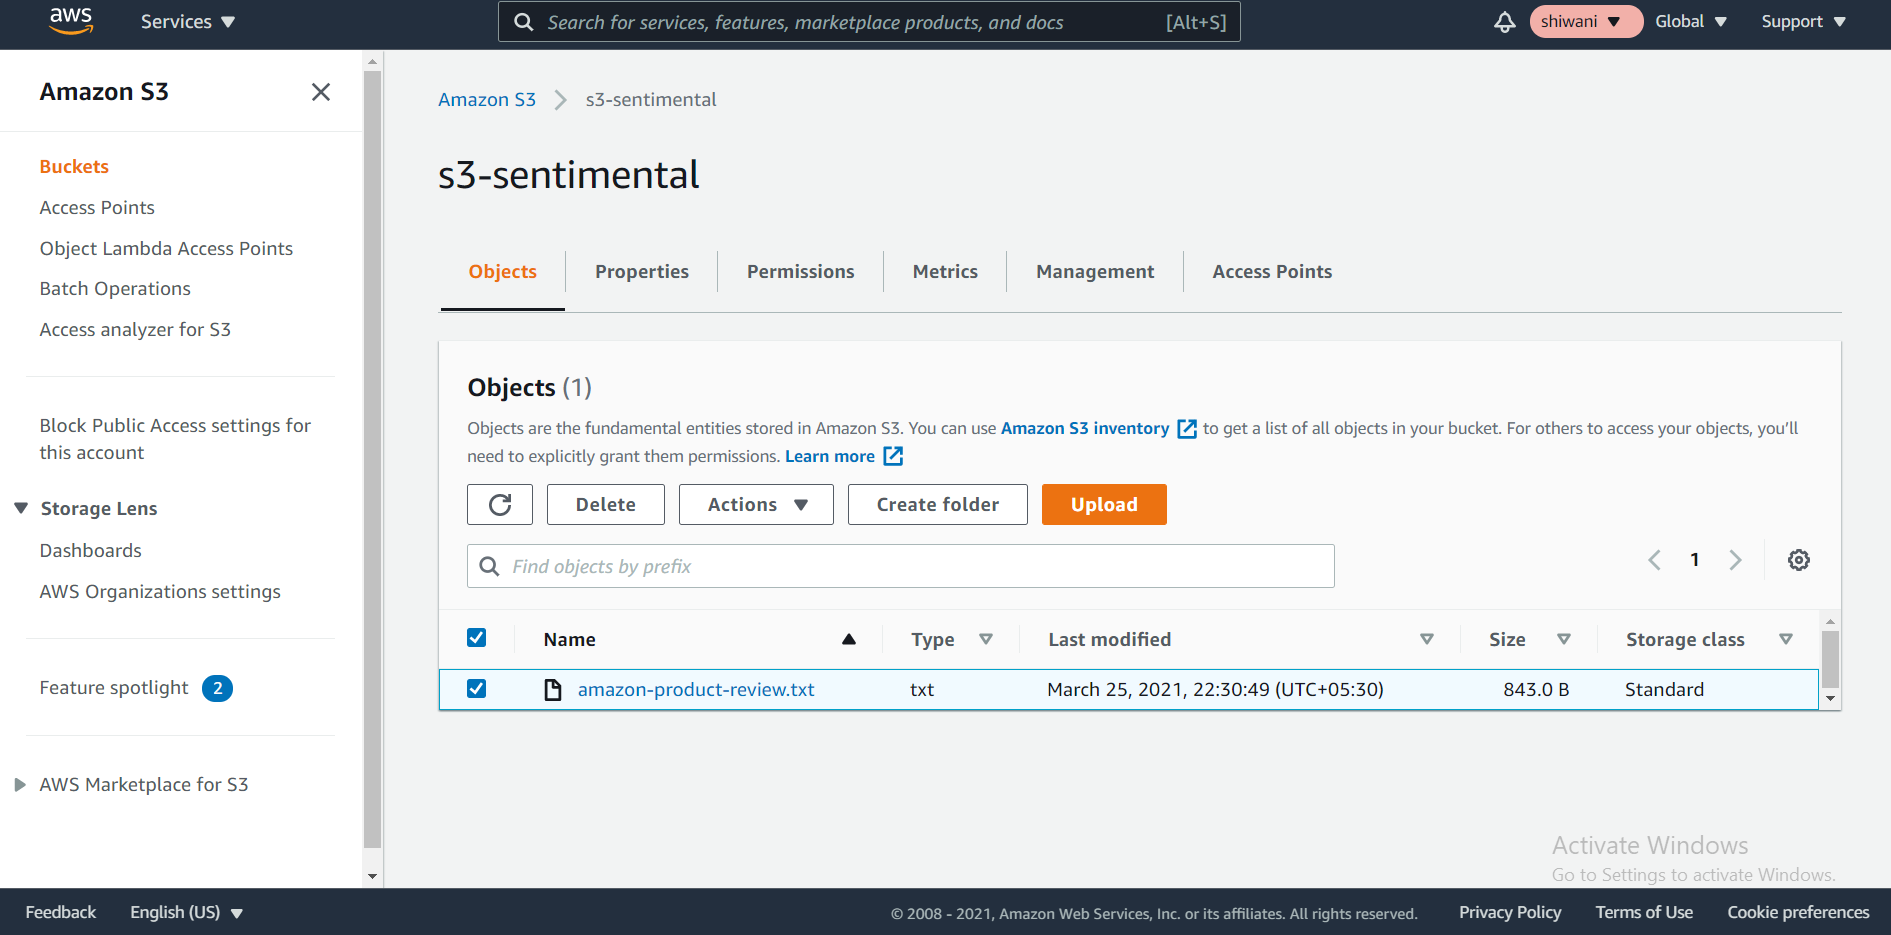Click the file icon for amazon-product-review.txt

pyautogui.click(x=552, y=690)
